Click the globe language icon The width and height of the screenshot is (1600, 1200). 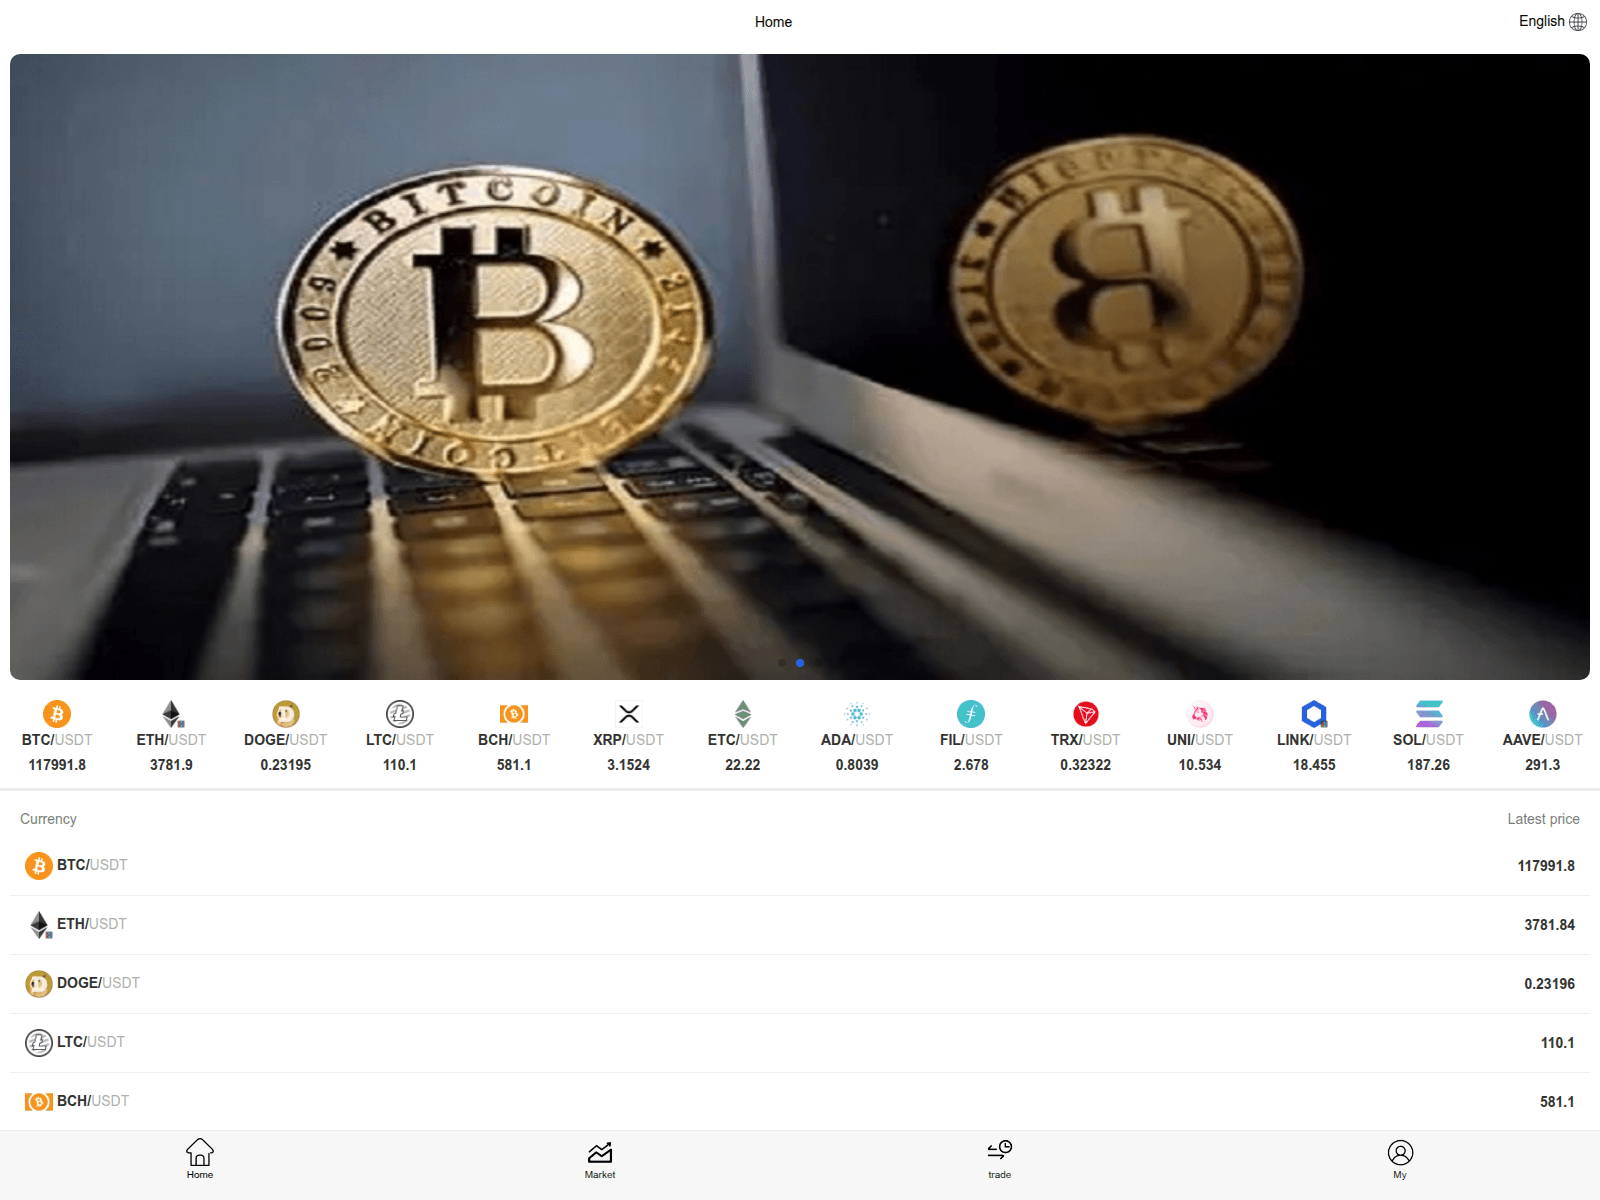tap(1578, 22)
